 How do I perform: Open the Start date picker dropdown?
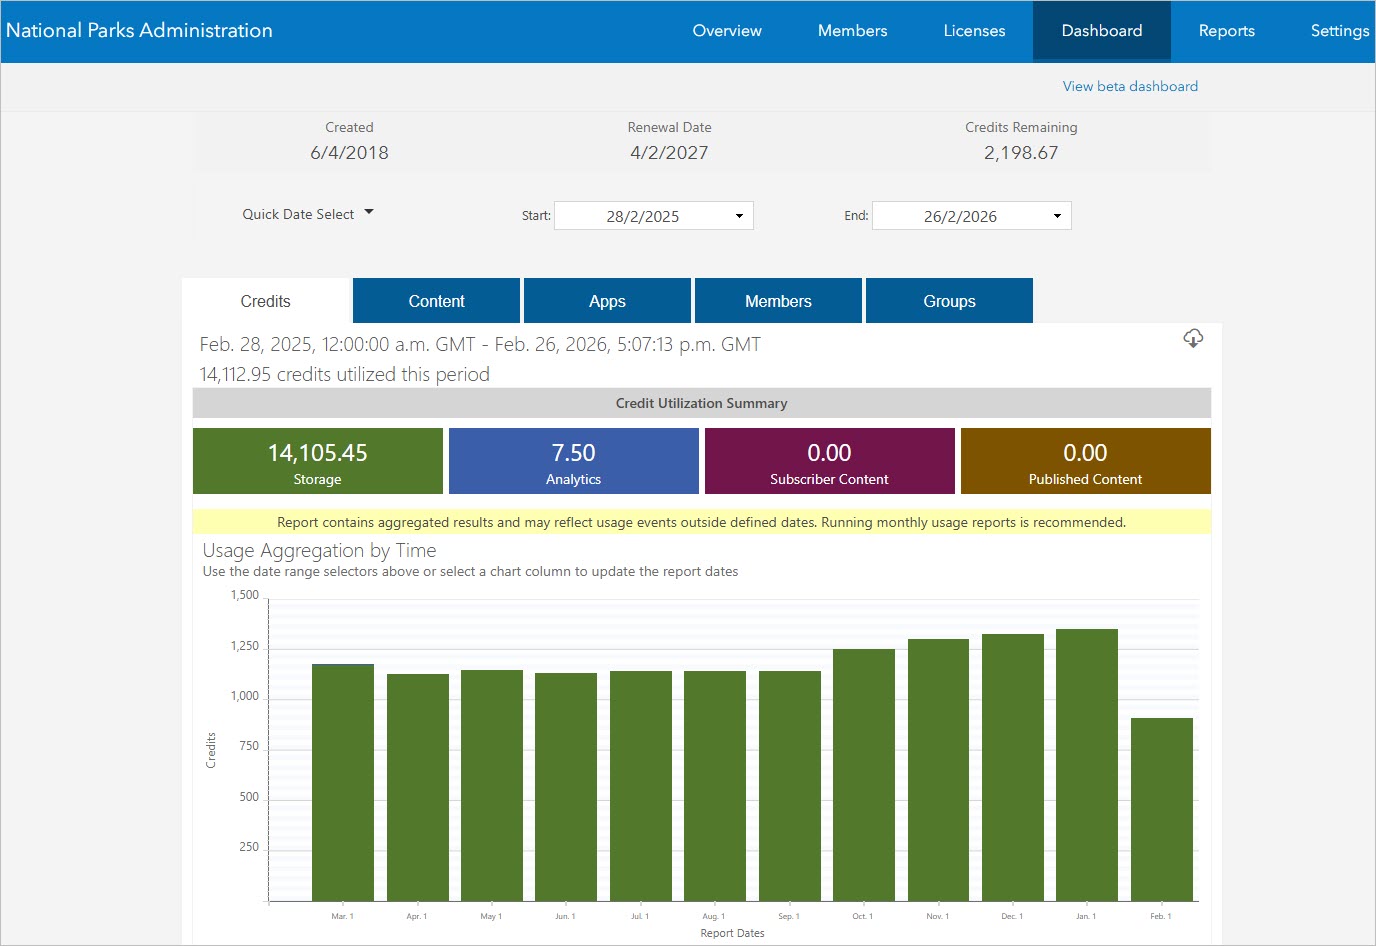(739, 215)
